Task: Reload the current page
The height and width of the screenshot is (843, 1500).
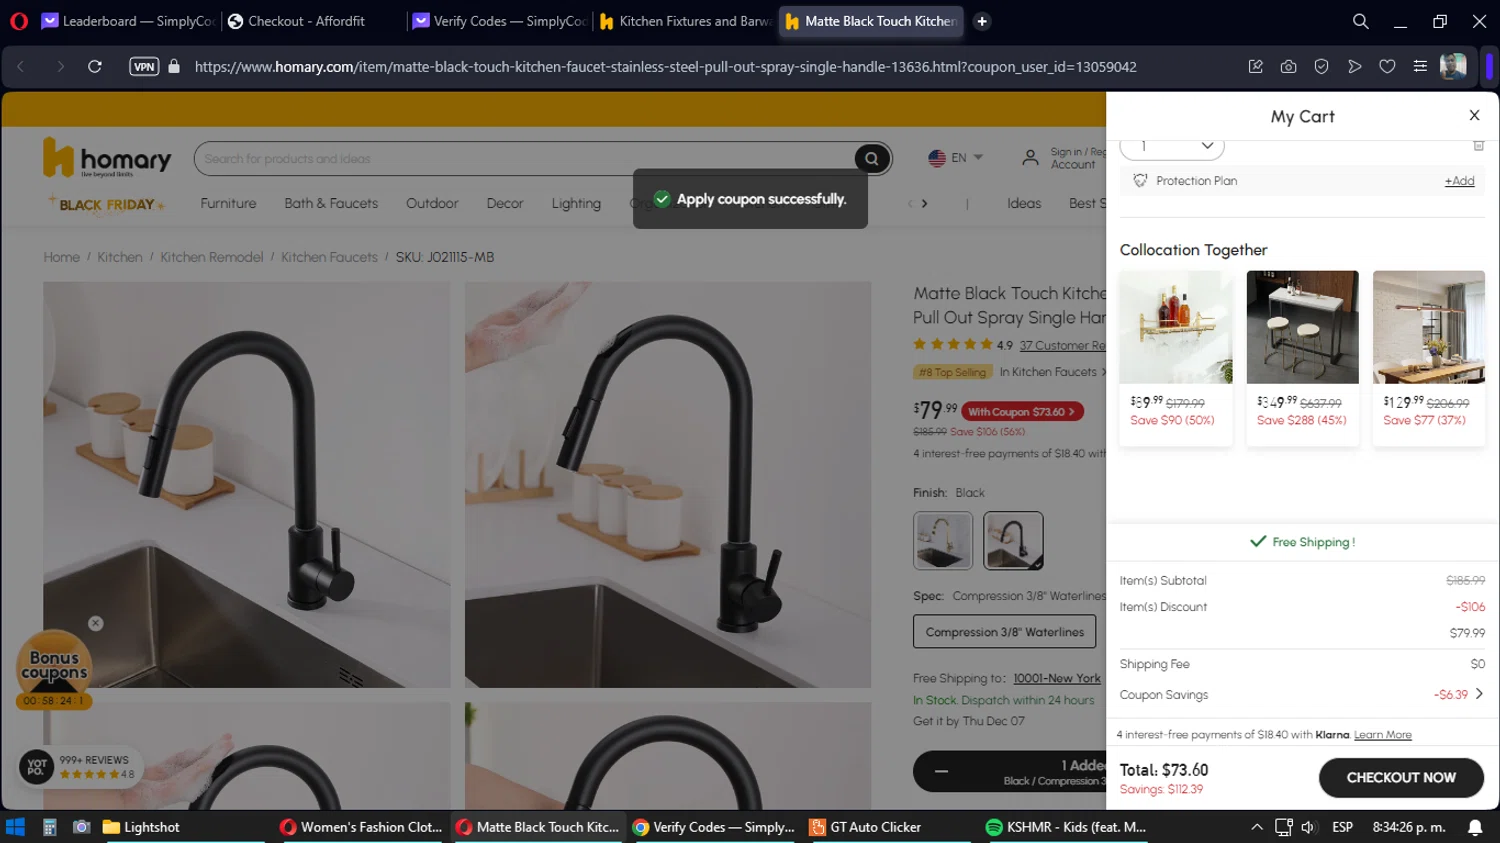Action: [95, 67]
